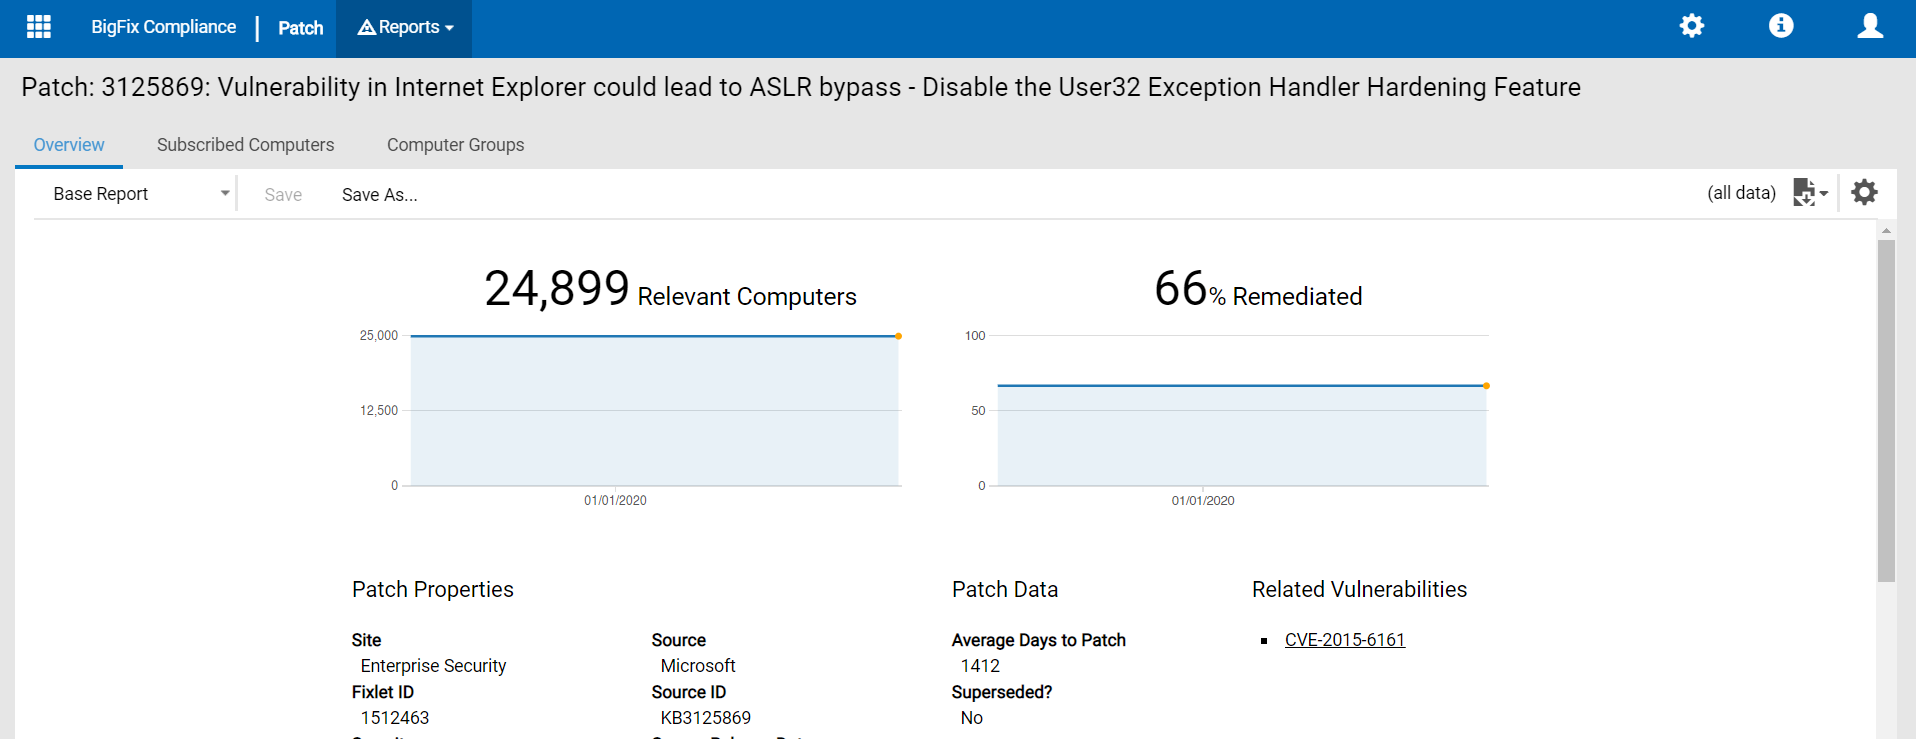Open the user account icon
Screen dimensions: 1916x739
click(1869, 26)
